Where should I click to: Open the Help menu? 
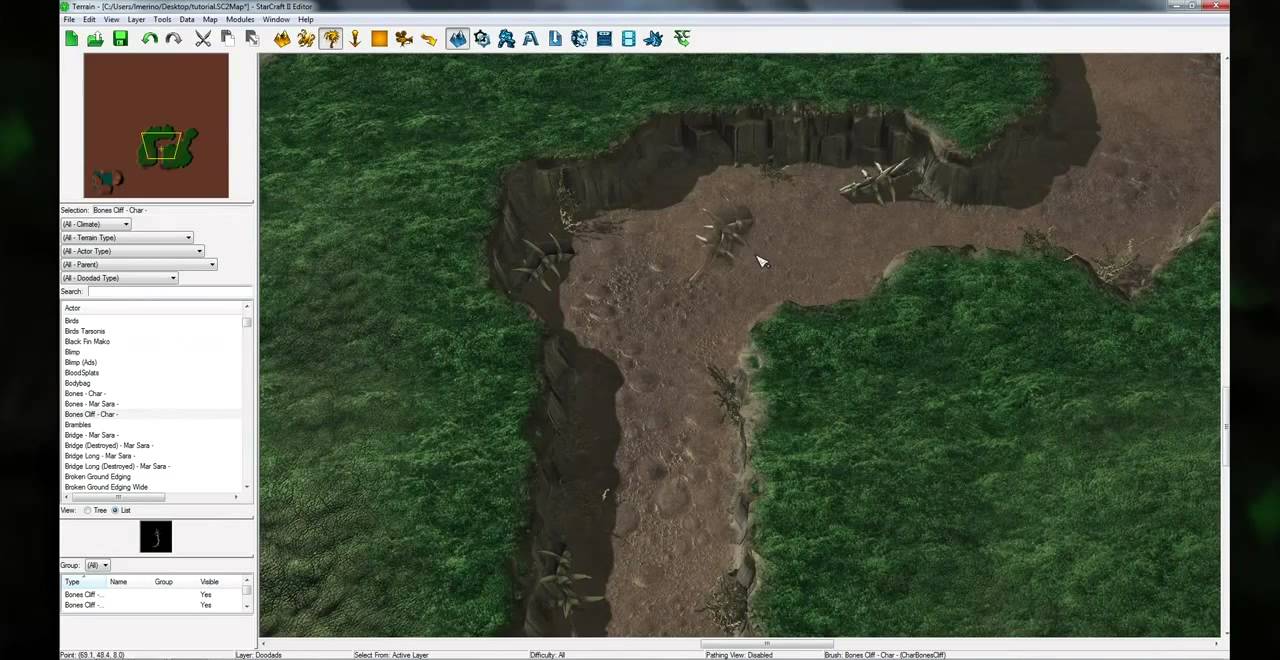point(305,20)
